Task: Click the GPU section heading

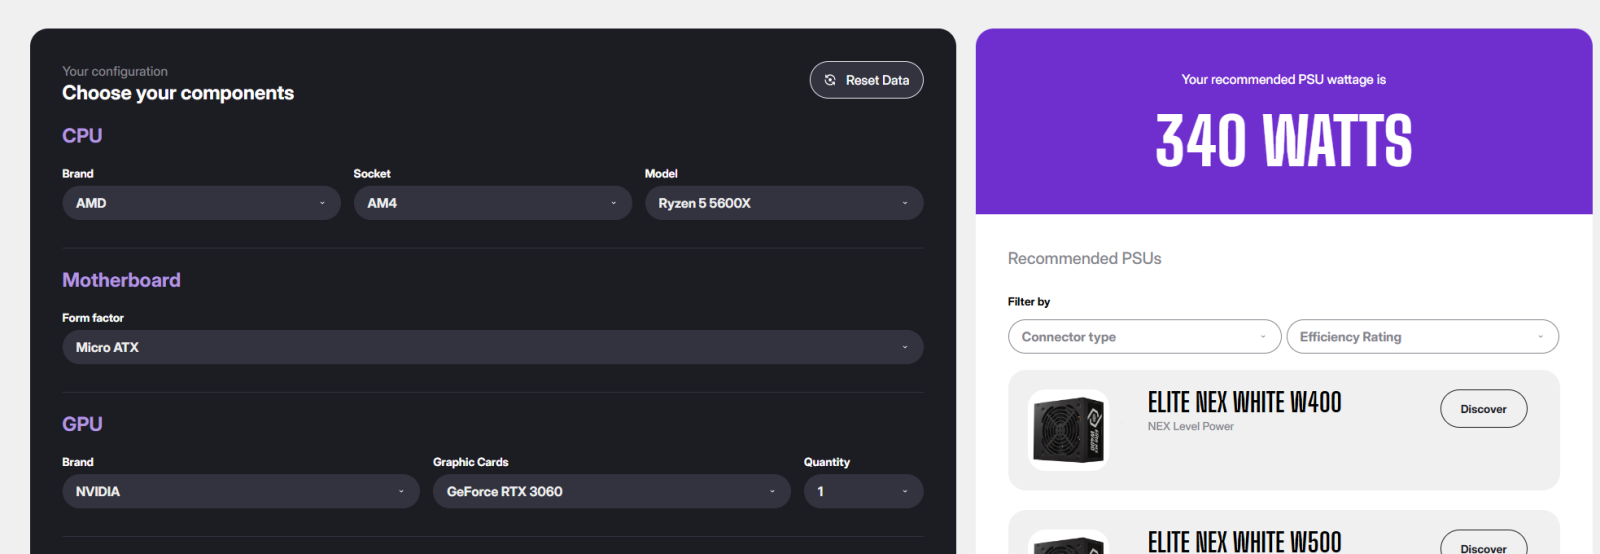Action: coord(82,424)
